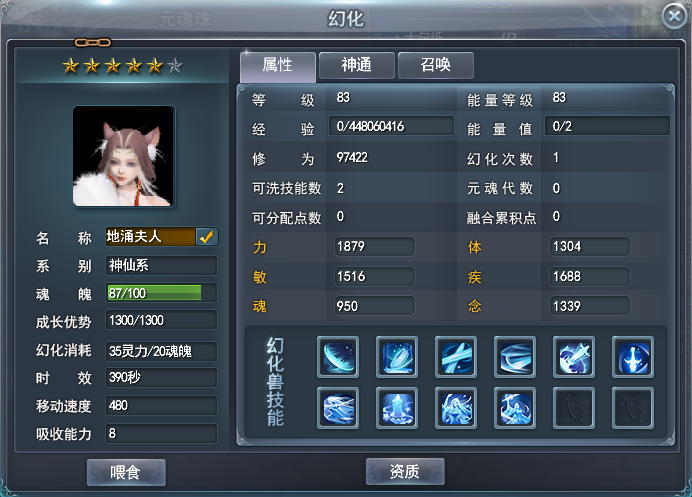
Task: Open the 资质 aptitude button
Action: tap(405, 471)
